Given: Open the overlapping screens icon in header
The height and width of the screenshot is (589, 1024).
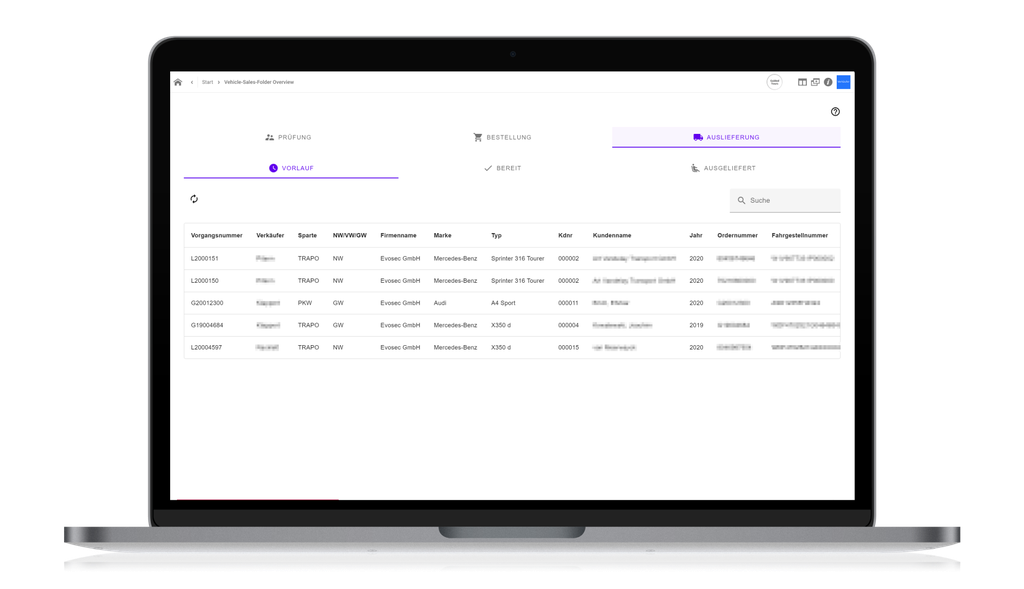Looking at the screenshot, I should click(x=815, y=82).
